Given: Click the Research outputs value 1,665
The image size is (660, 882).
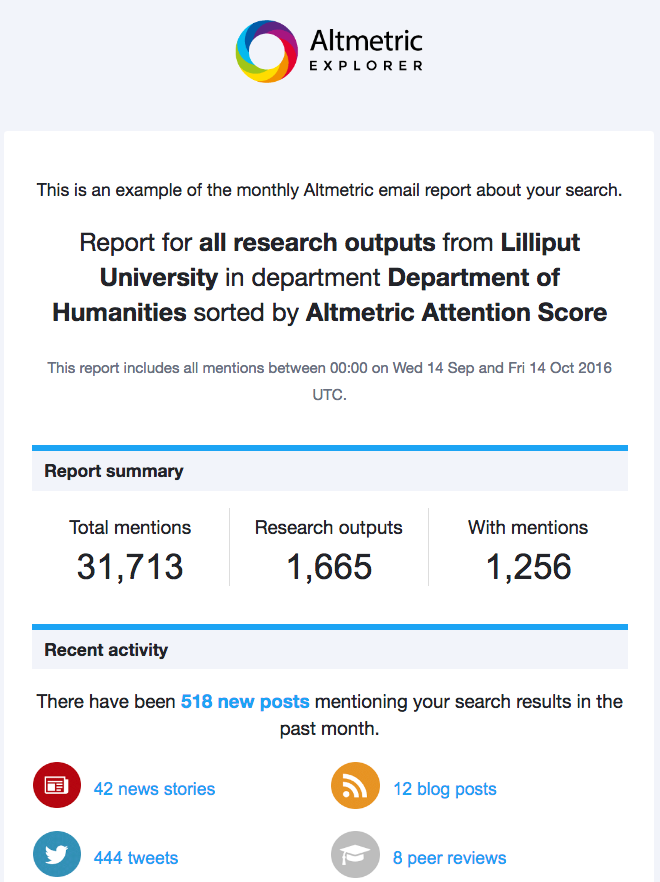Looking at the screenshot, I should point(329,567).
